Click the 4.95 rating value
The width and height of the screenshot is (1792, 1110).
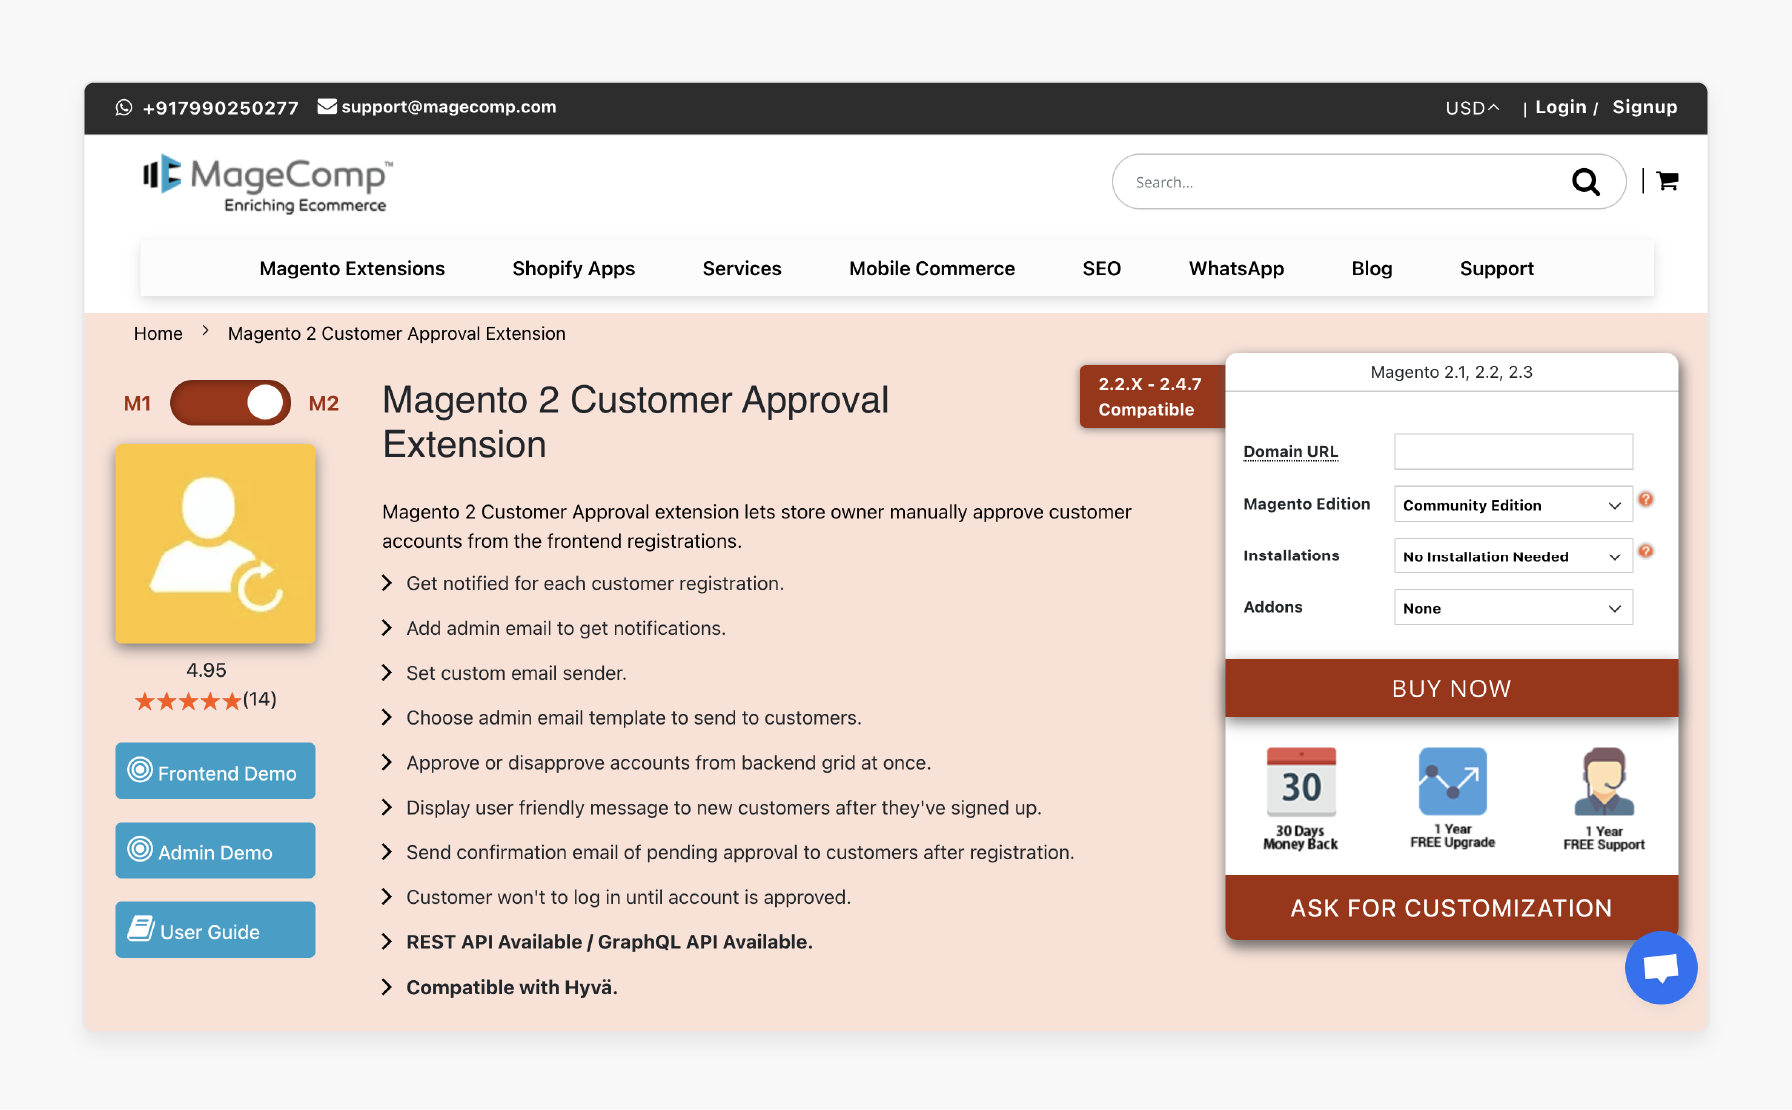[206, 670]
